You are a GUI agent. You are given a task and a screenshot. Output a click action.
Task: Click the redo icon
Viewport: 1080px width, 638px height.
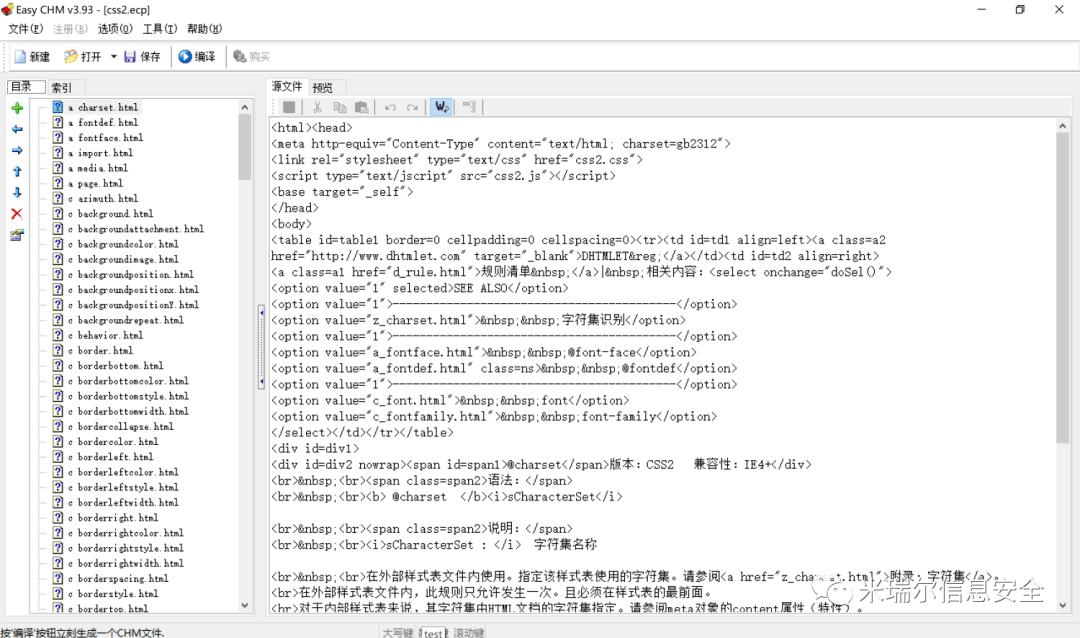pos(412,107)
